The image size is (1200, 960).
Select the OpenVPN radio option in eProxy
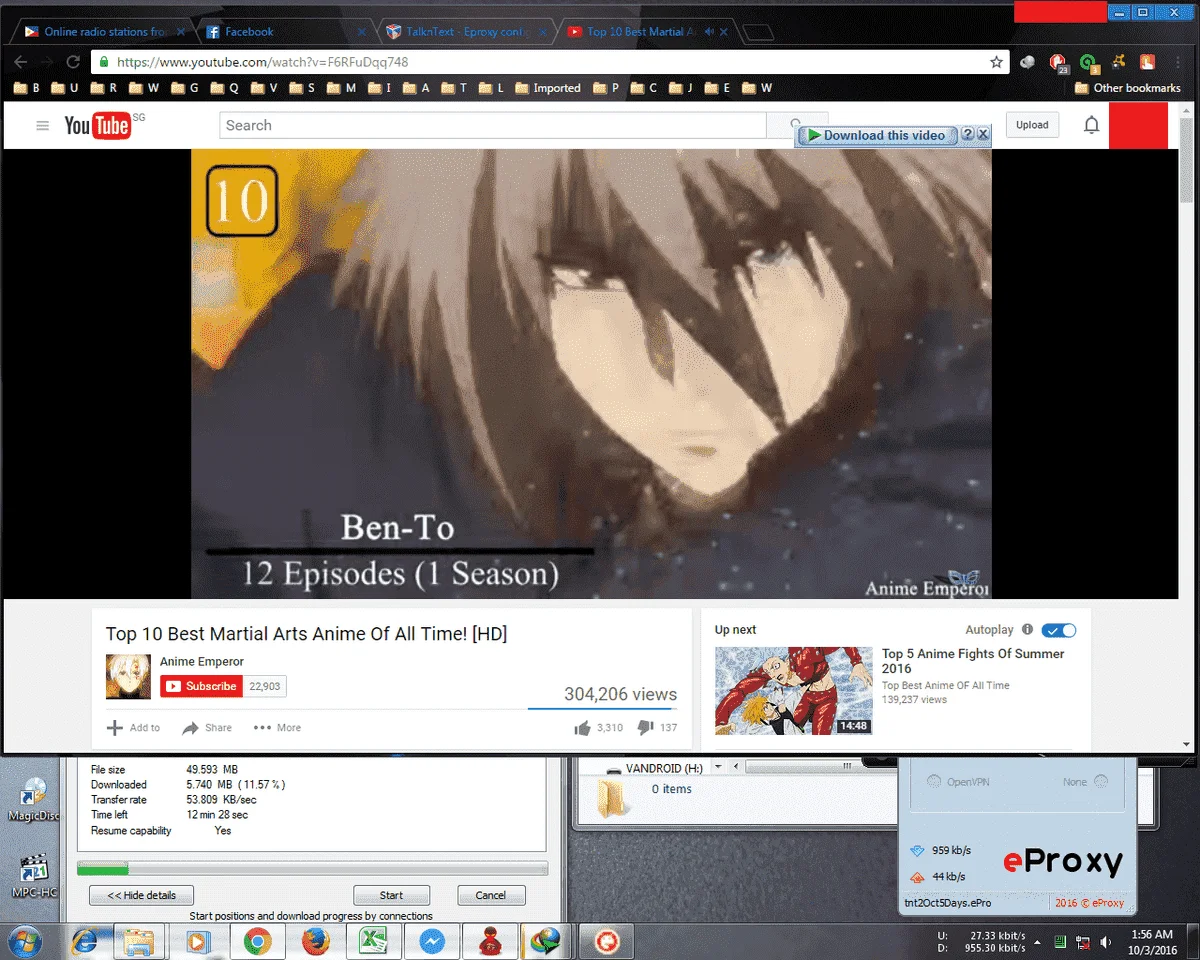click(932, 782)
